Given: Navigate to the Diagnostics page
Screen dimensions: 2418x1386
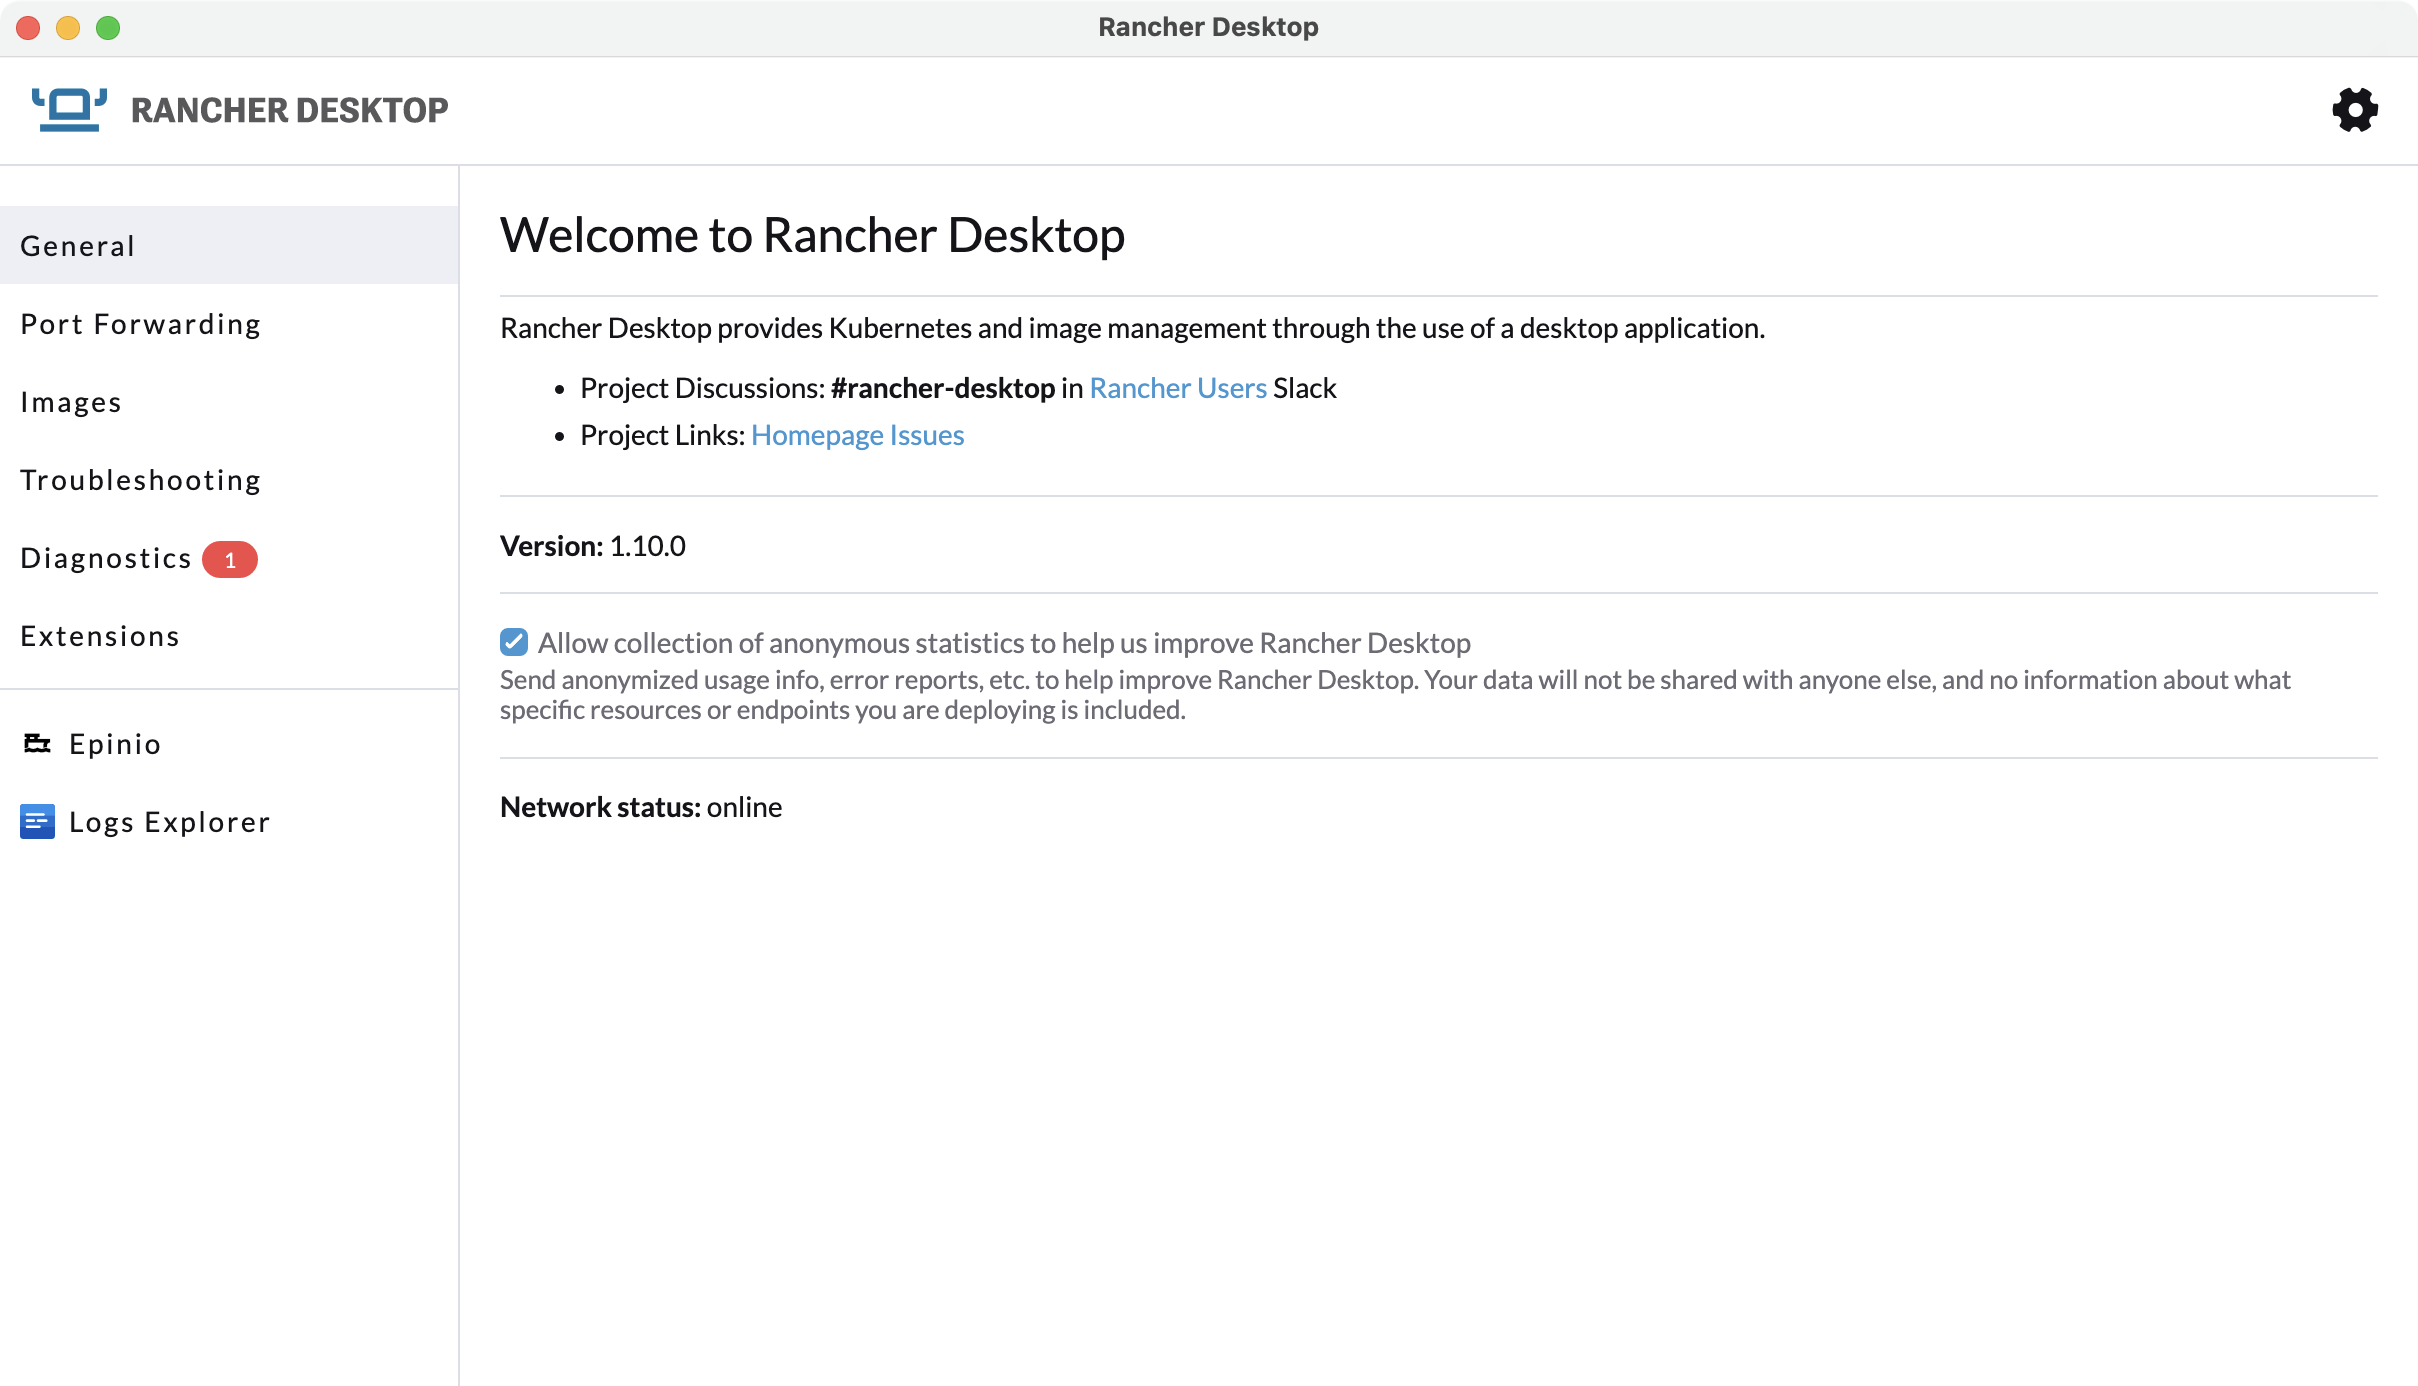Looking at the screenshot, I should point(106,558).
